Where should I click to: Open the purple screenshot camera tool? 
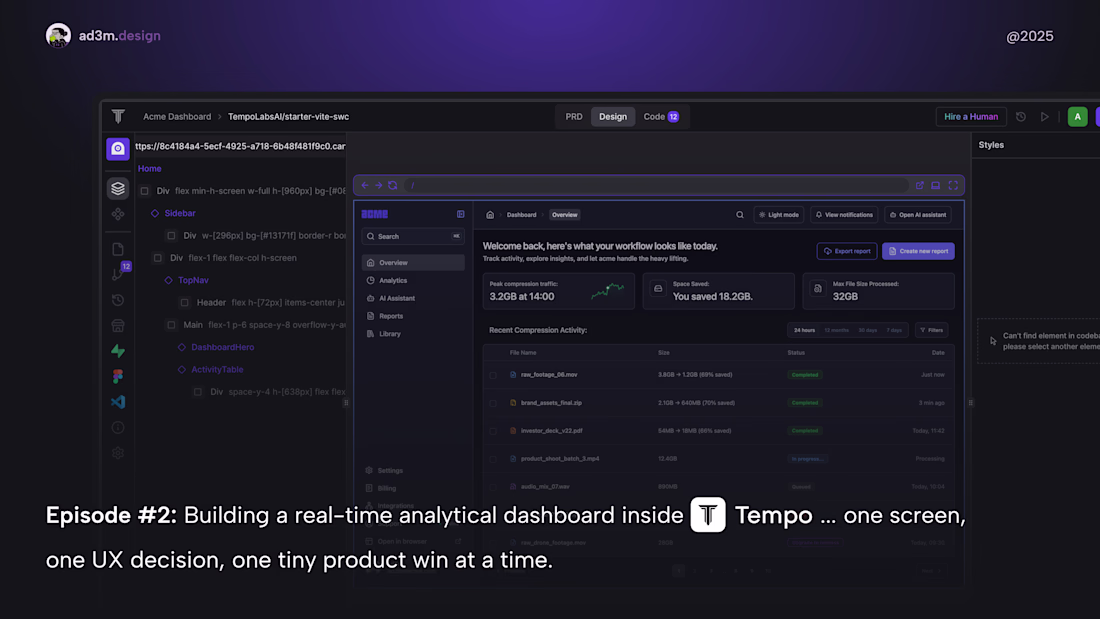click(x=118, y=148)
